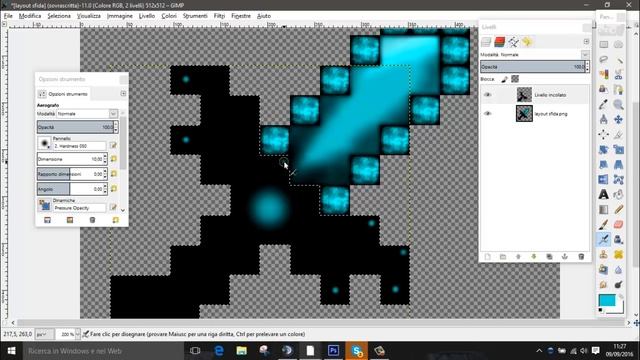Image resolution: width=640 pixels, height=360 pixels.
Task: Duplicate the selected layer
Action: [x=549, y=257]
